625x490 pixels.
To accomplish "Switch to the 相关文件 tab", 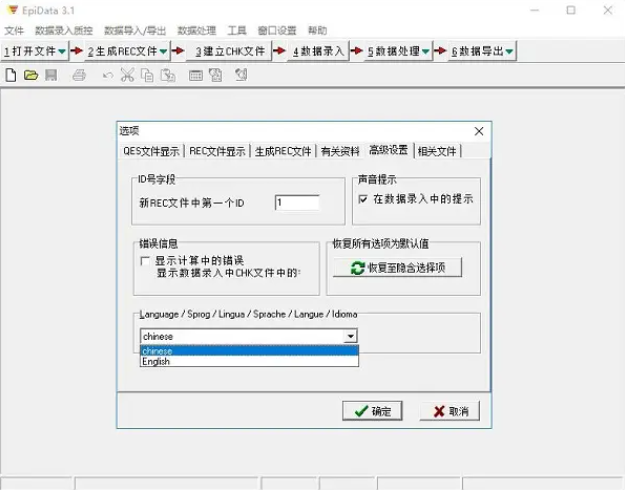I will coord(437,151).
